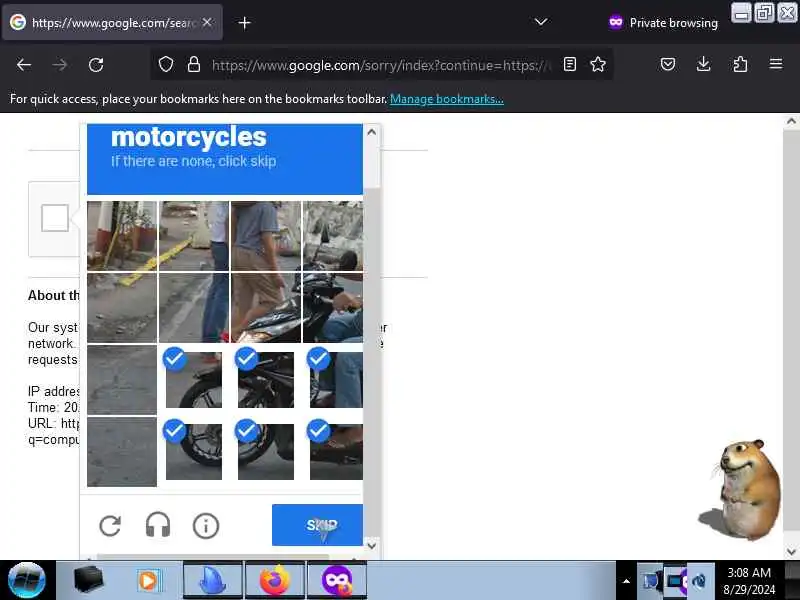
Task: Select the Google search tab
Action: point(112,22)
